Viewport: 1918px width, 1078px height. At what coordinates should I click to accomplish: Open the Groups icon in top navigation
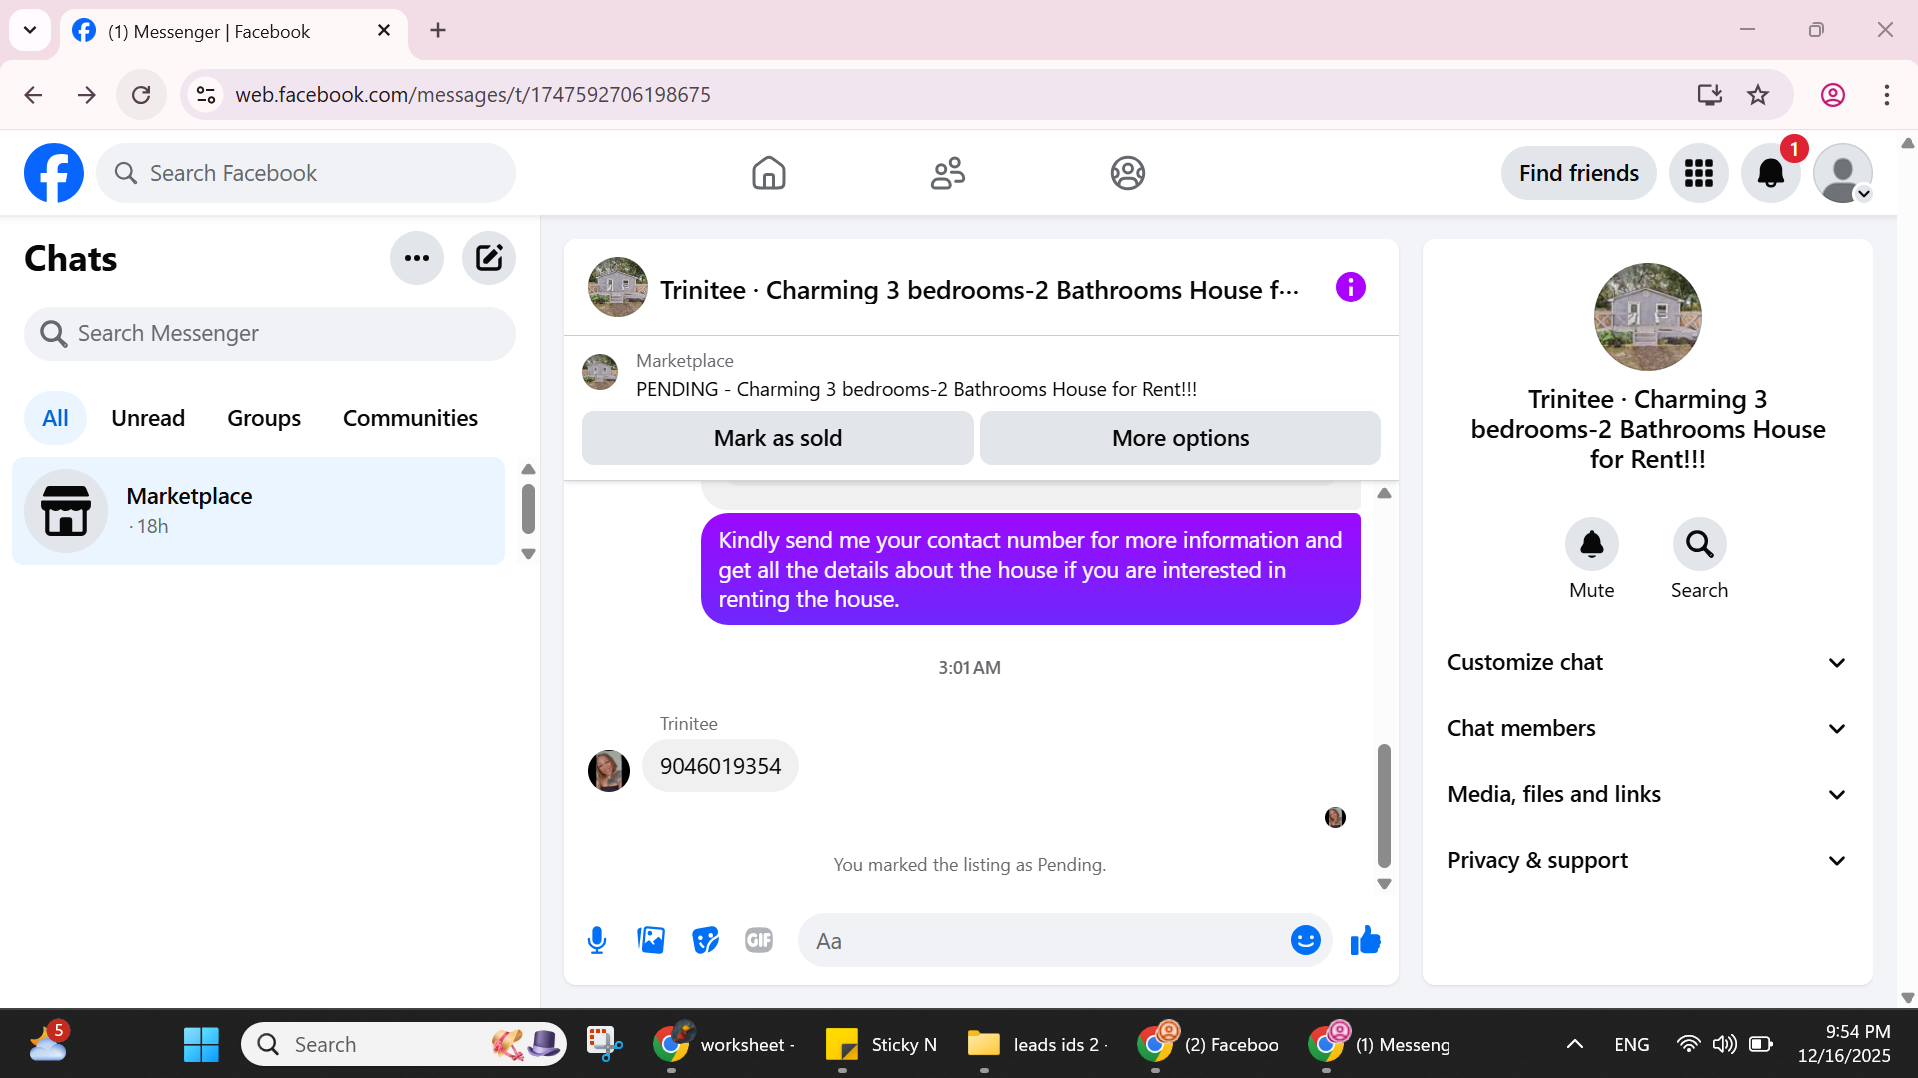[1127, 173]
